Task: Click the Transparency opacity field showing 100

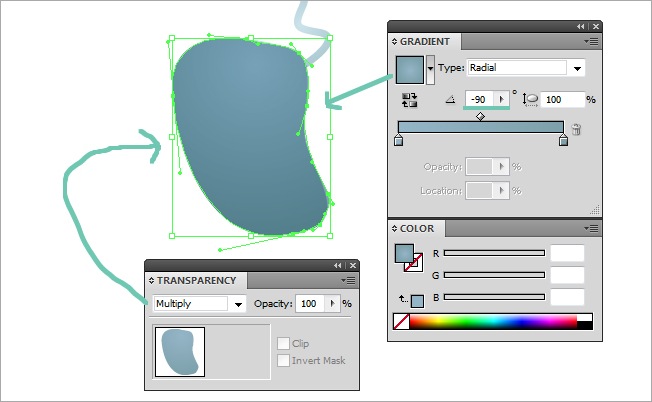Action: [x=310, y=303]
